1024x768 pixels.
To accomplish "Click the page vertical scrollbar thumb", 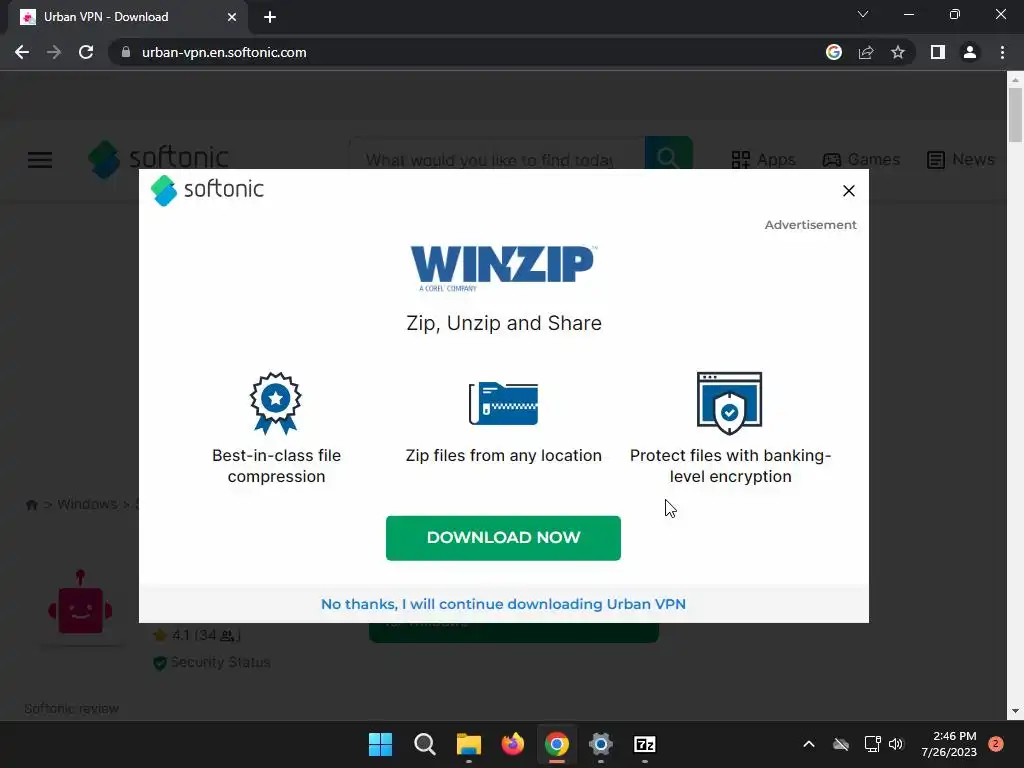I will 1015,114.
